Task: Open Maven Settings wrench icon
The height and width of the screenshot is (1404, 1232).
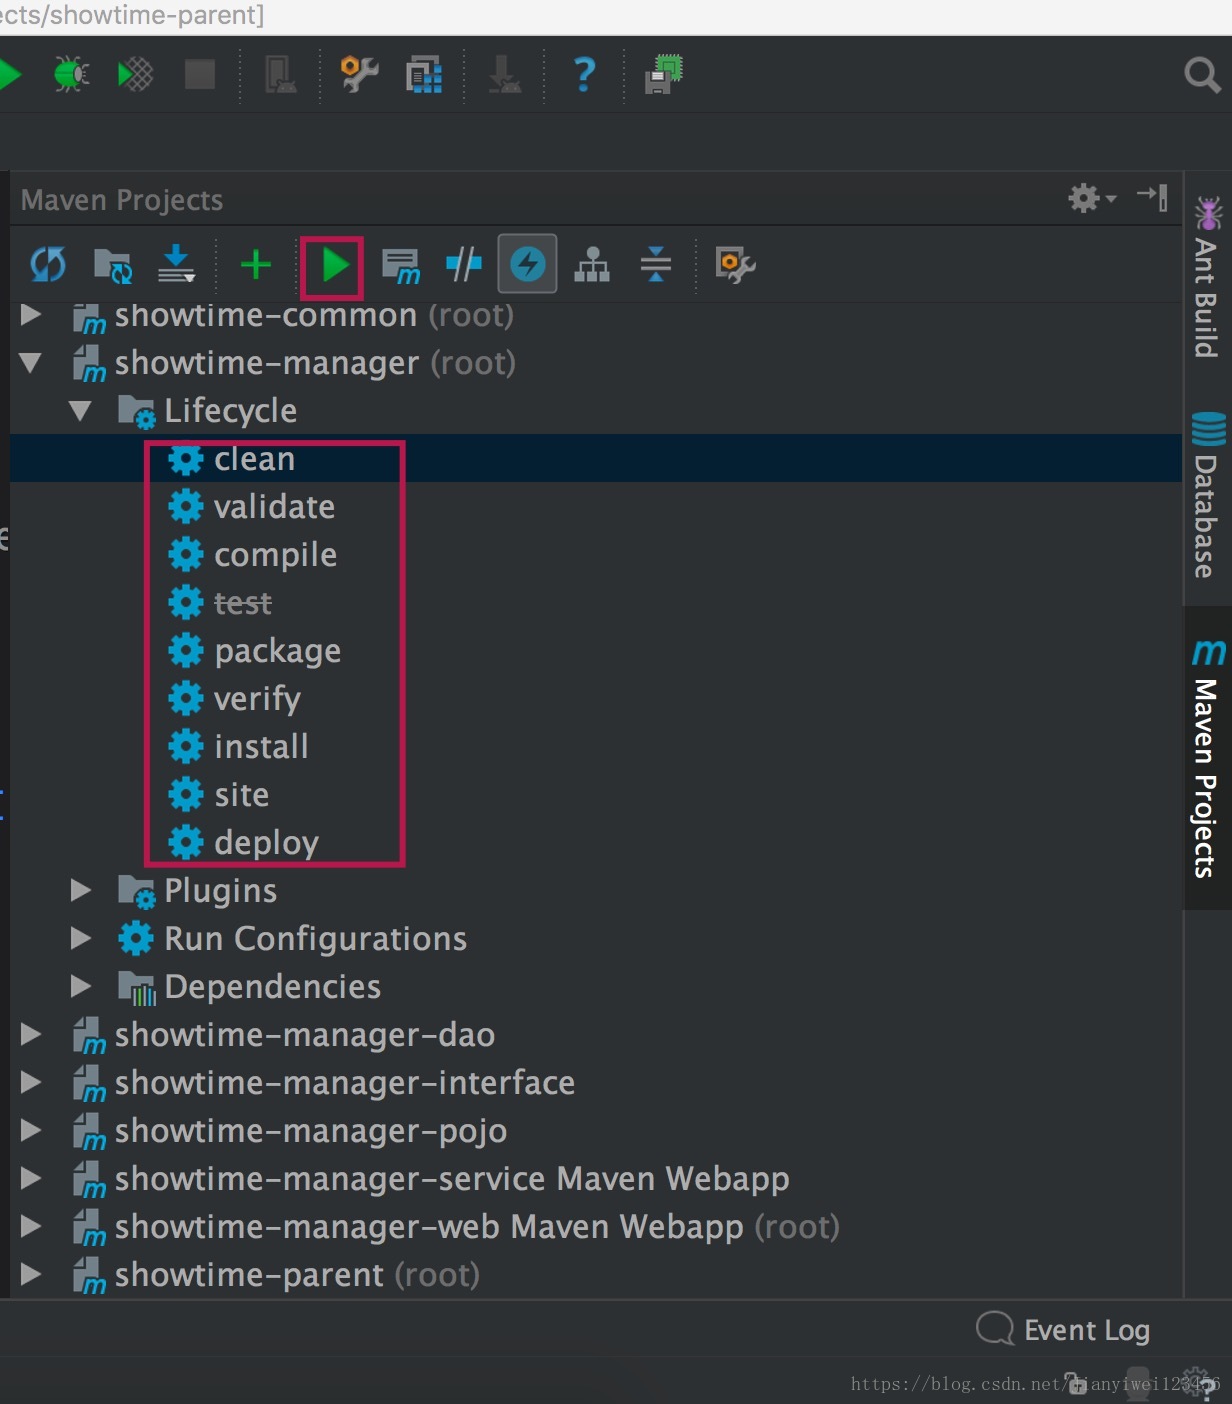Action: click(x=735, y=265)
